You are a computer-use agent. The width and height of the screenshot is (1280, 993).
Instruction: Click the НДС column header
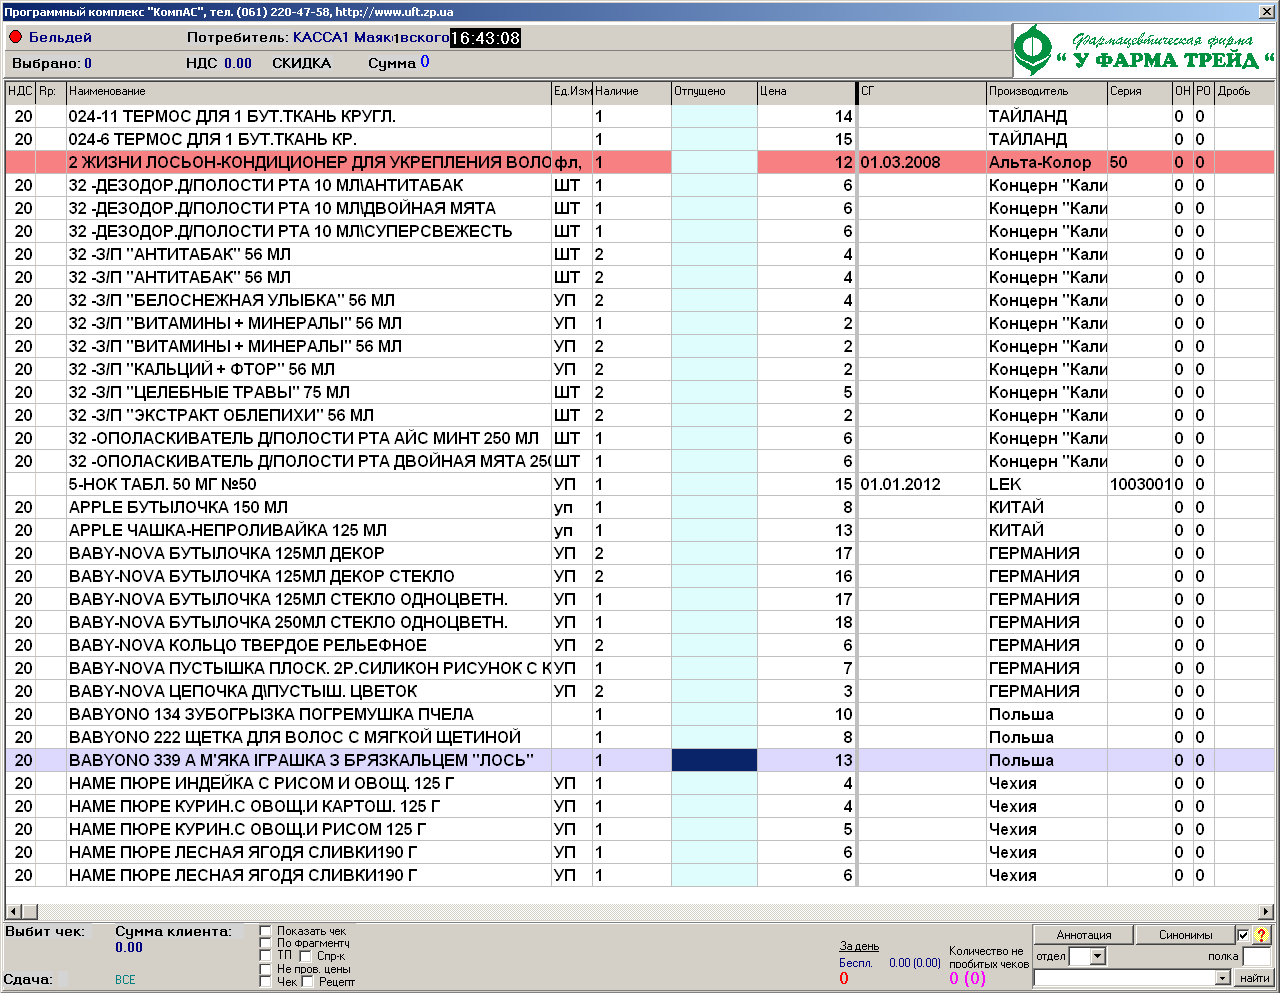point(21,91)
